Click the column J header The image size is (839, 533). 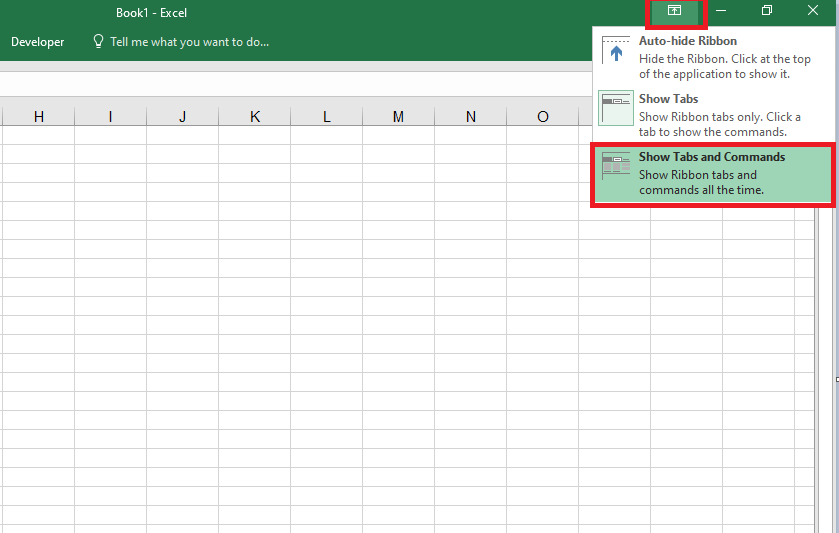coord(182,117)
